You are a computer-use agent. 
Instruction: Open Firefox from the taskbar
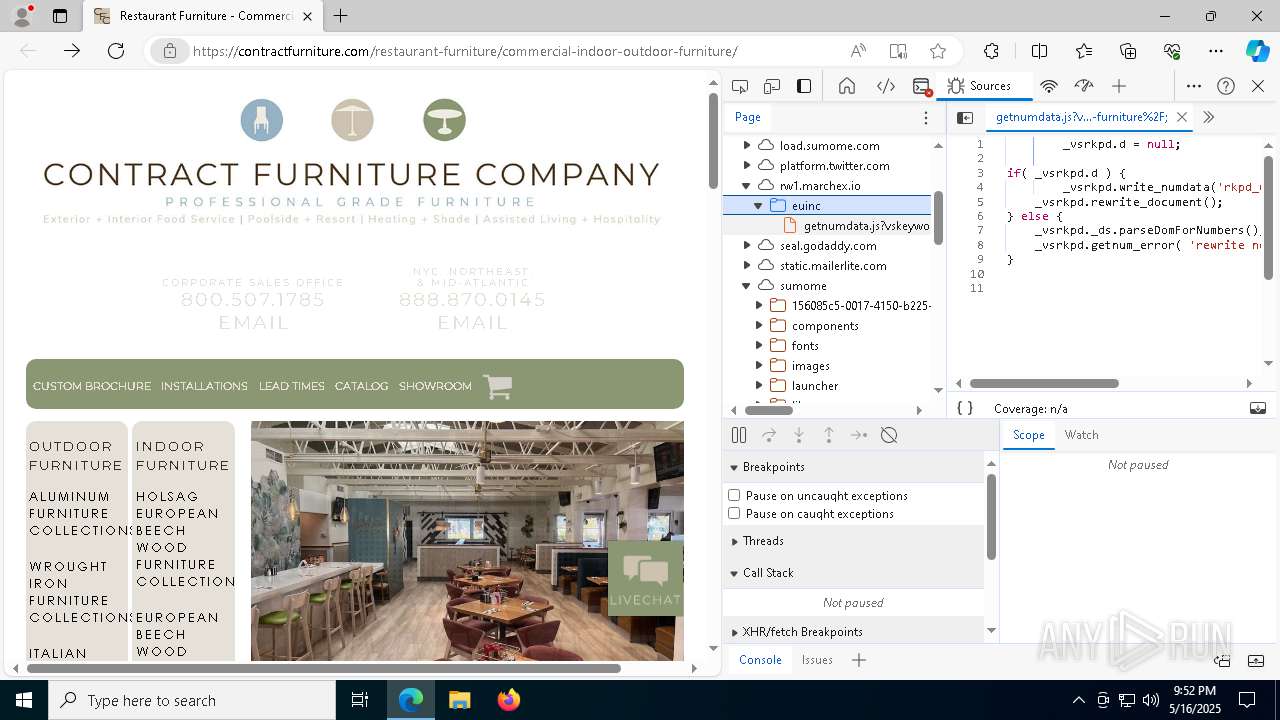508,700
